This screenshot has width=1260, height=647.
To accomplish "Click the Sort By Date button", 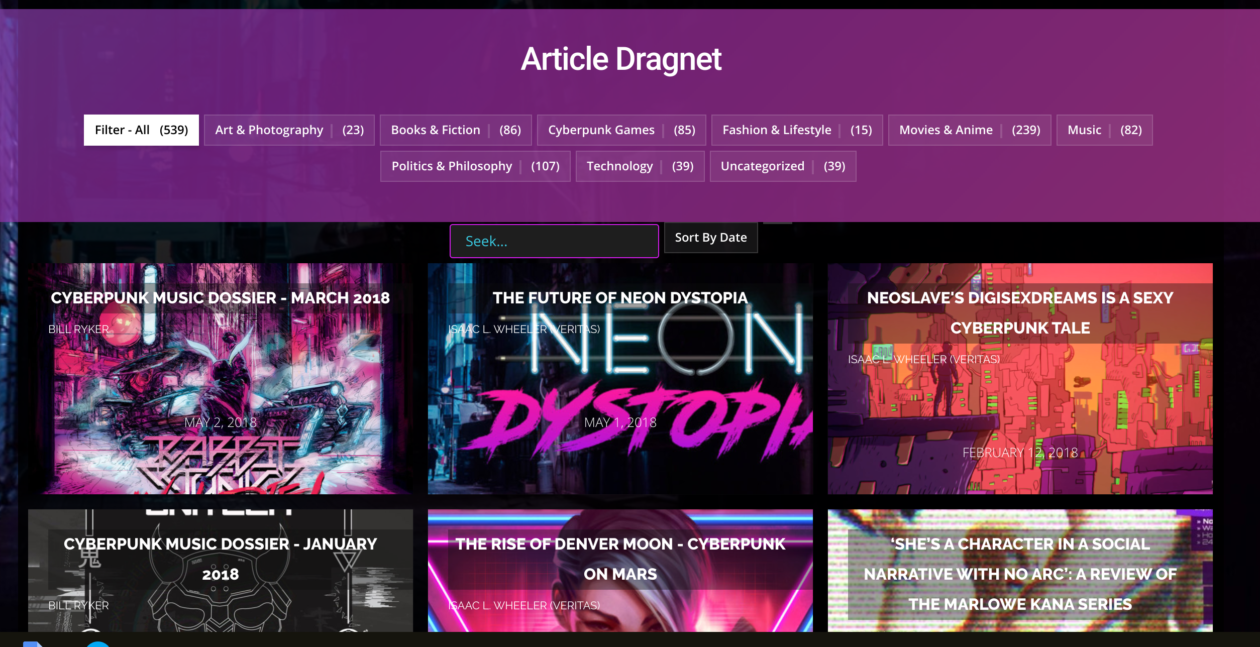I will tap(711, 238).
